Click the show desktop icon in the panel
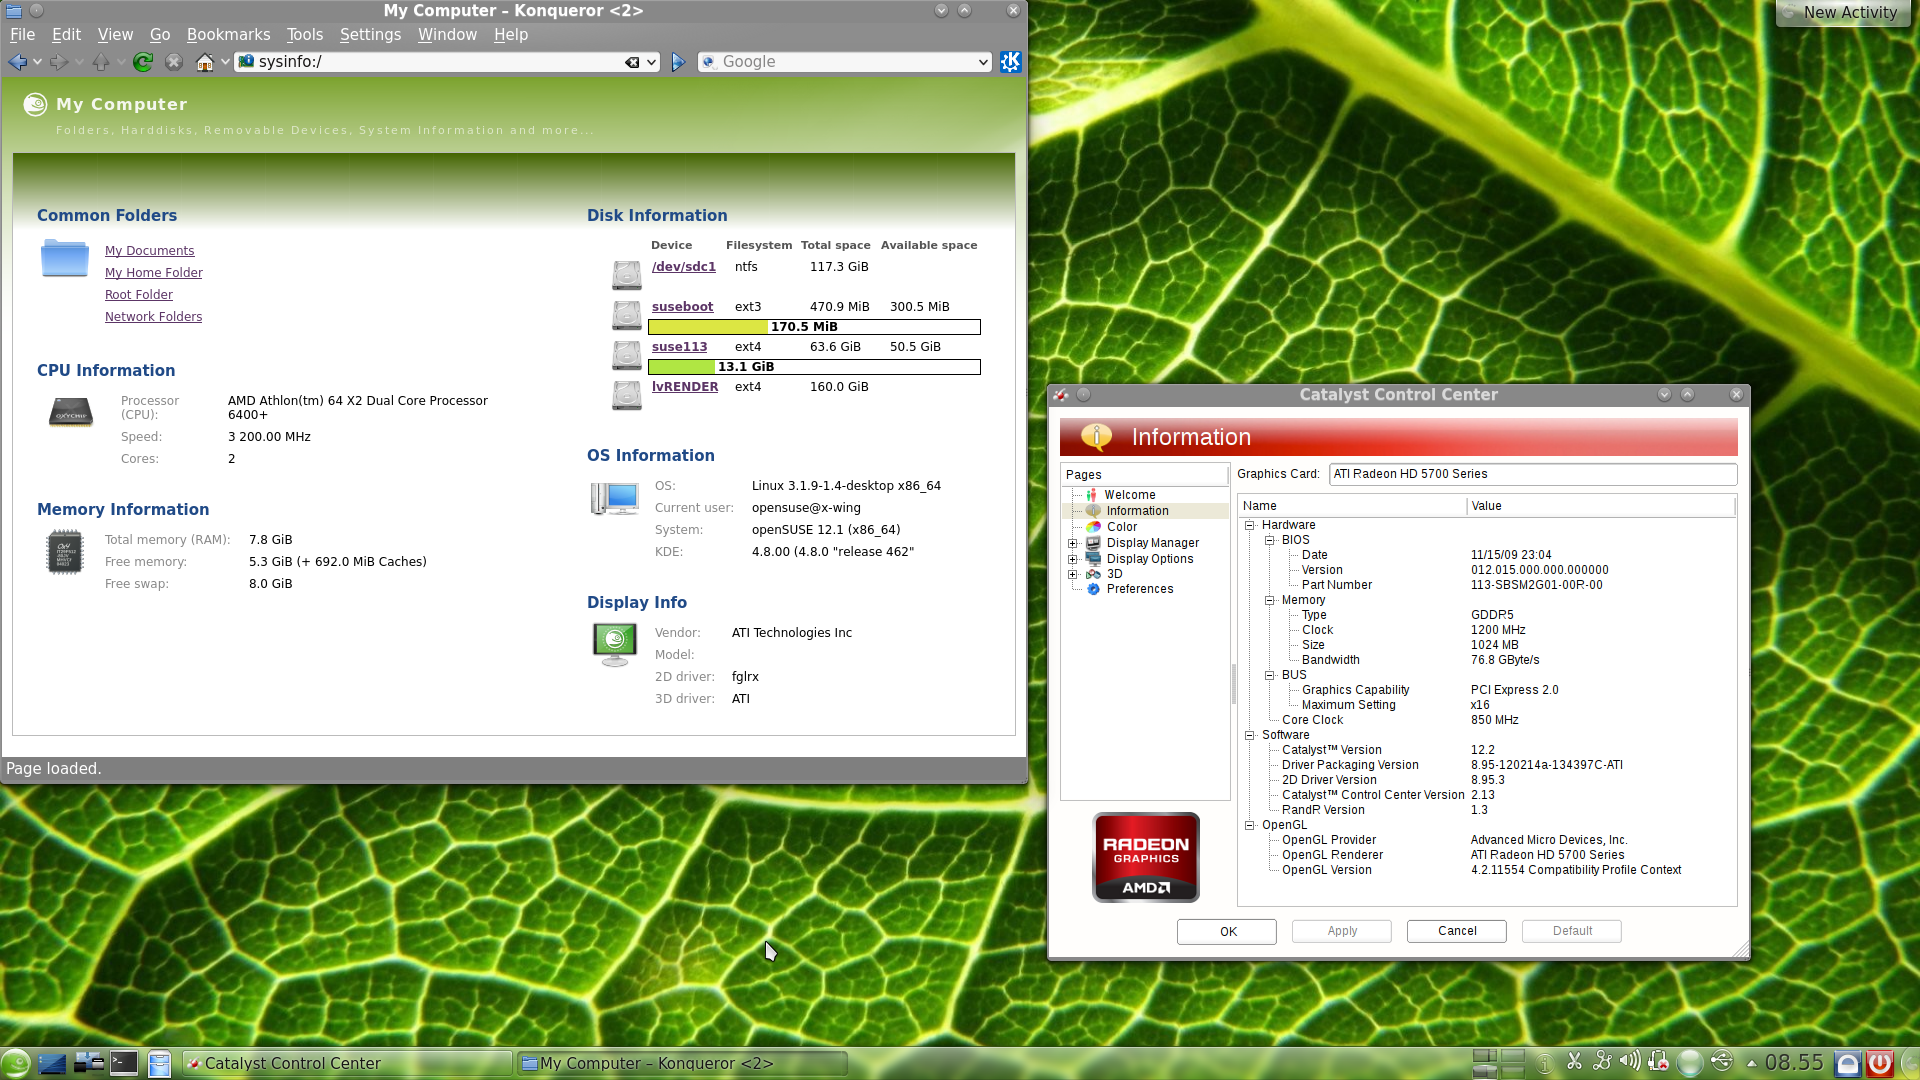 (52, 1063)
